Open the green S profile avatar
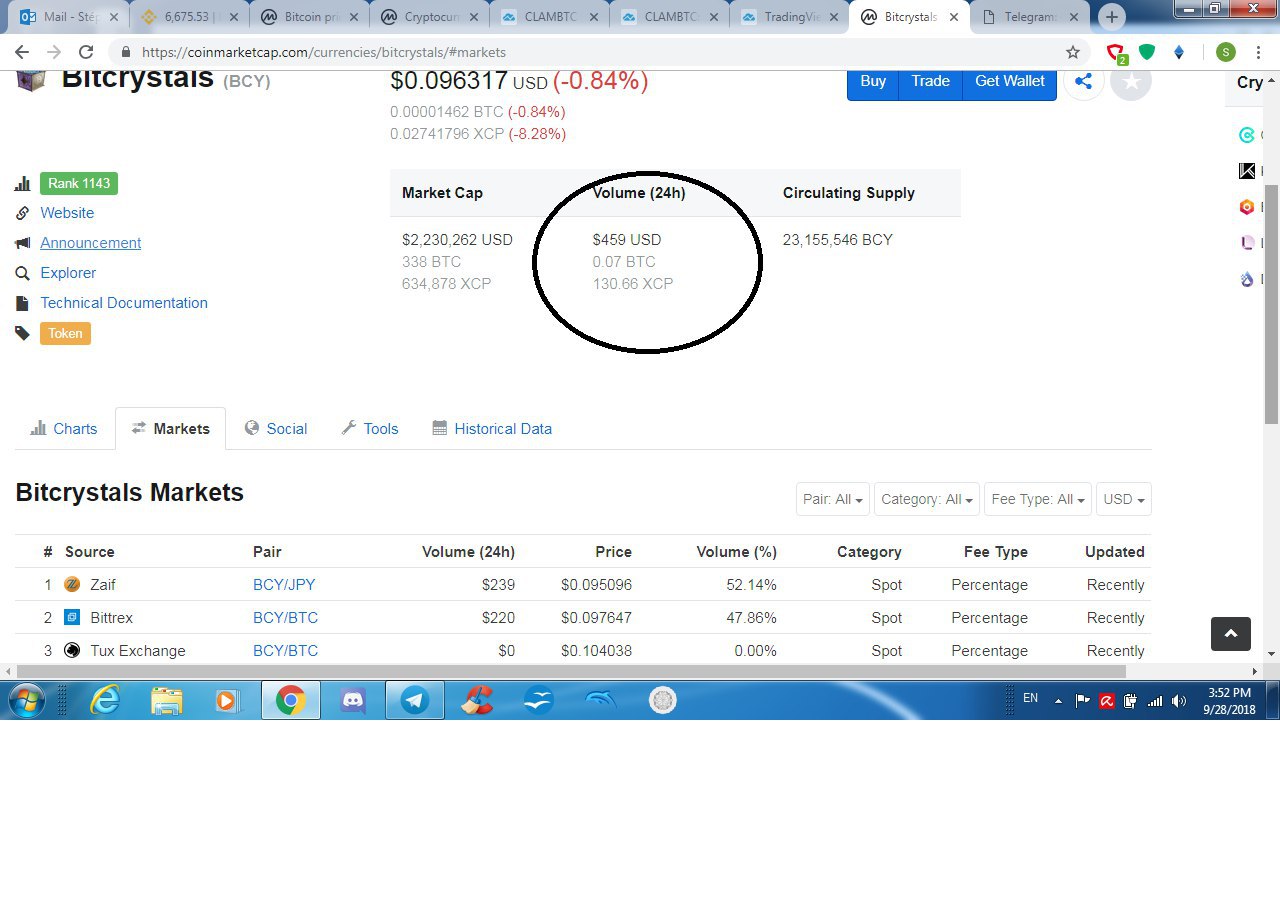The image size is (1280, 916). pos(1226,52)
